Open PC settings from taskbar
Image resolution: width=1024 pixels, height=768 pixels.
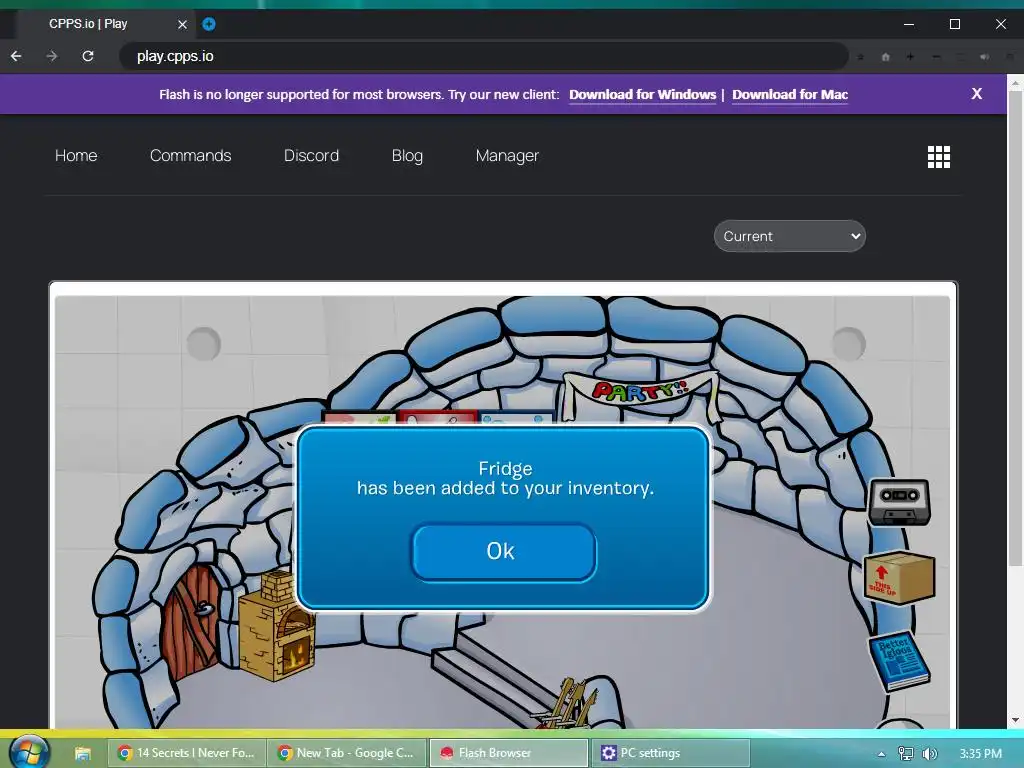click(670, 753)
